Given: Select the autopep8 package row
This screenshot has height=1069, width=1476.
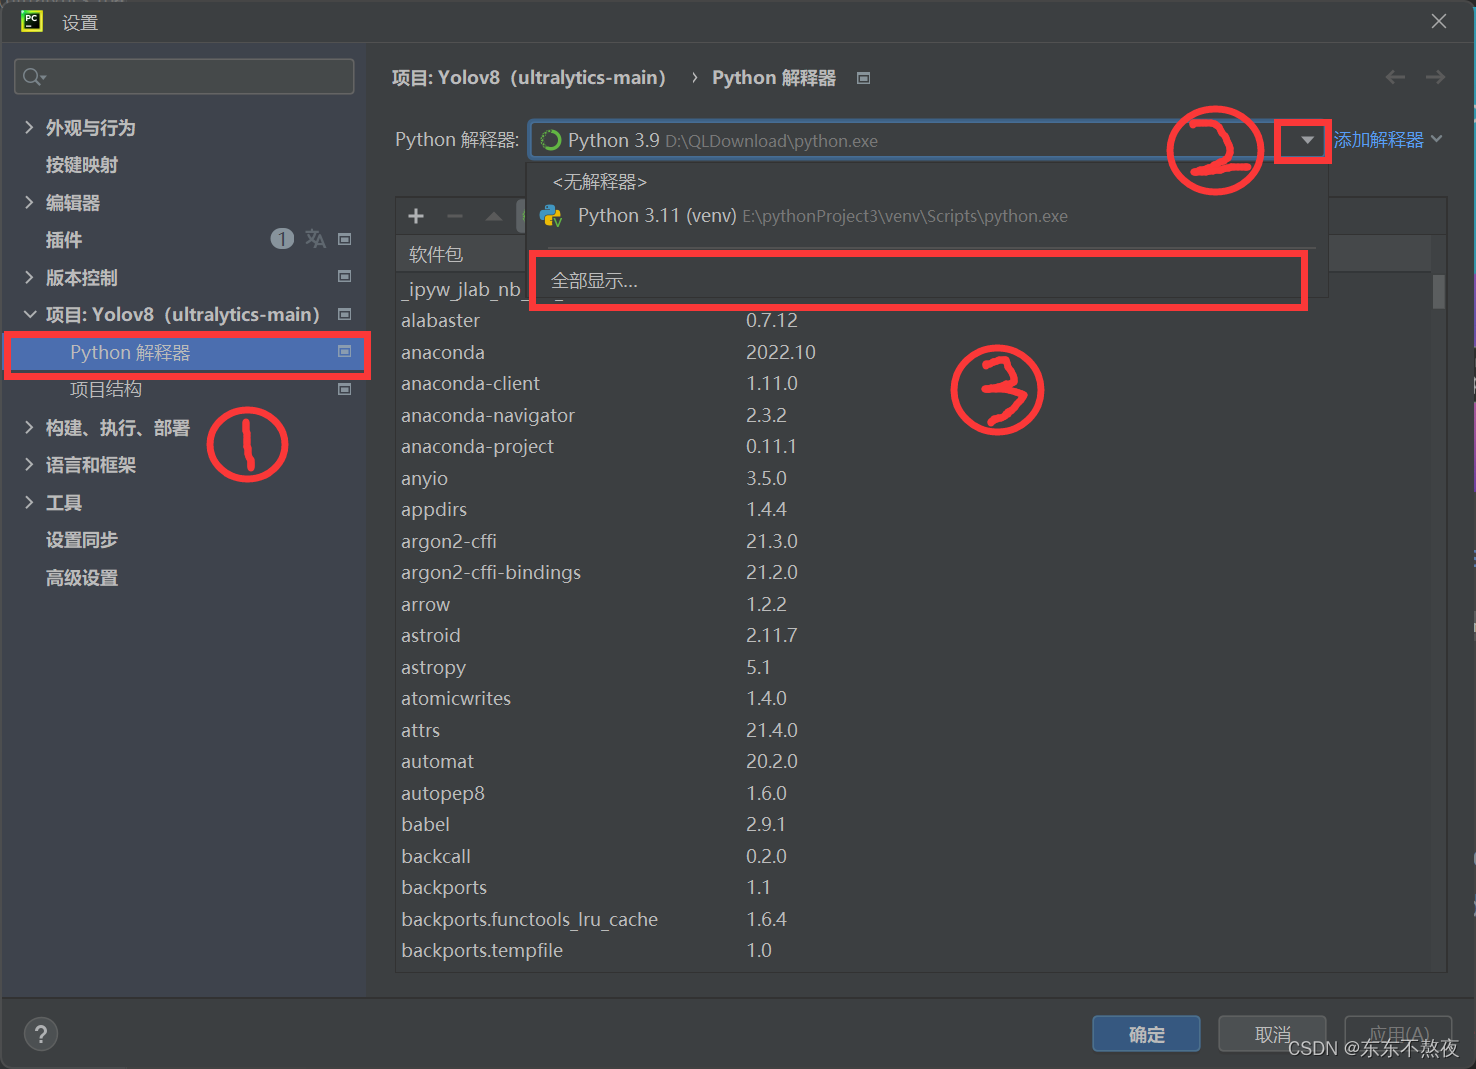Looking at the screenshot, I should point(914,793).
